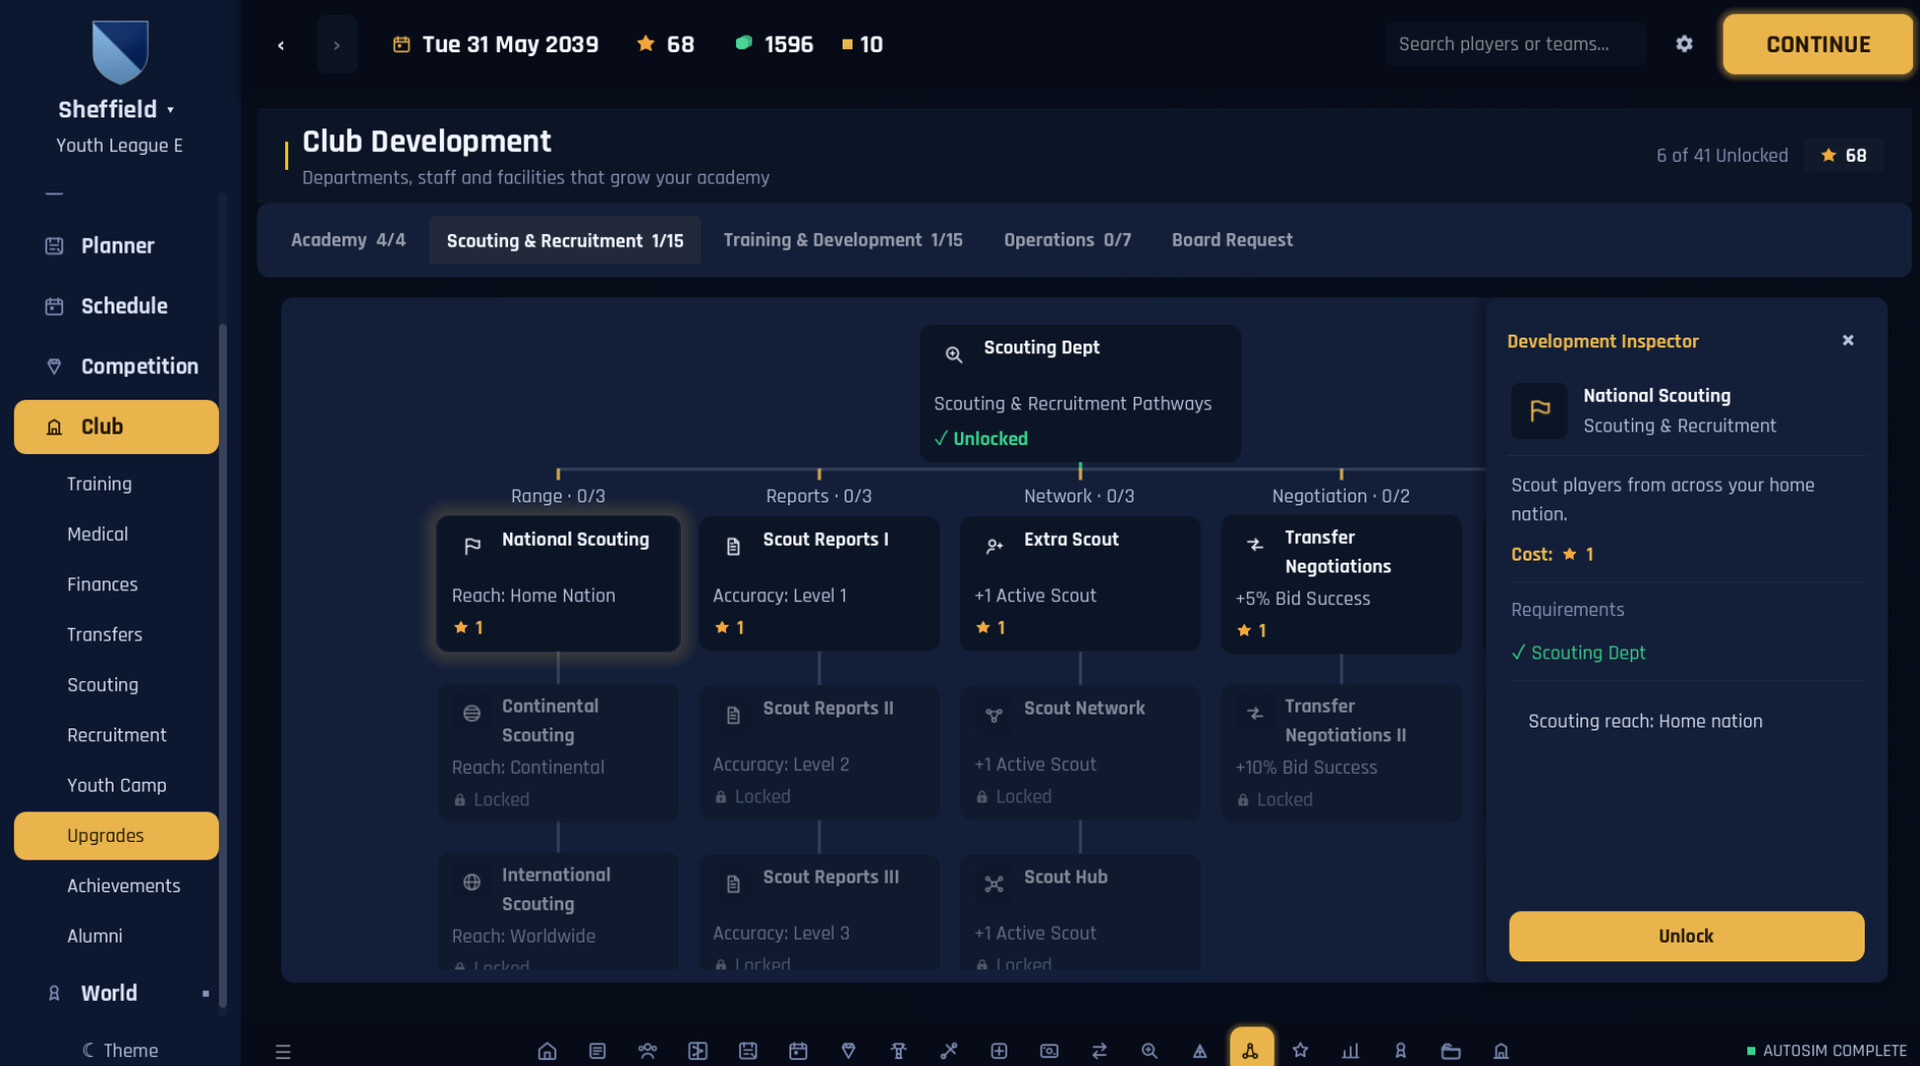Go to the Transfers sub-page
The image size is (1920, 1066).
pyautogui.click(x=116, y=634)
